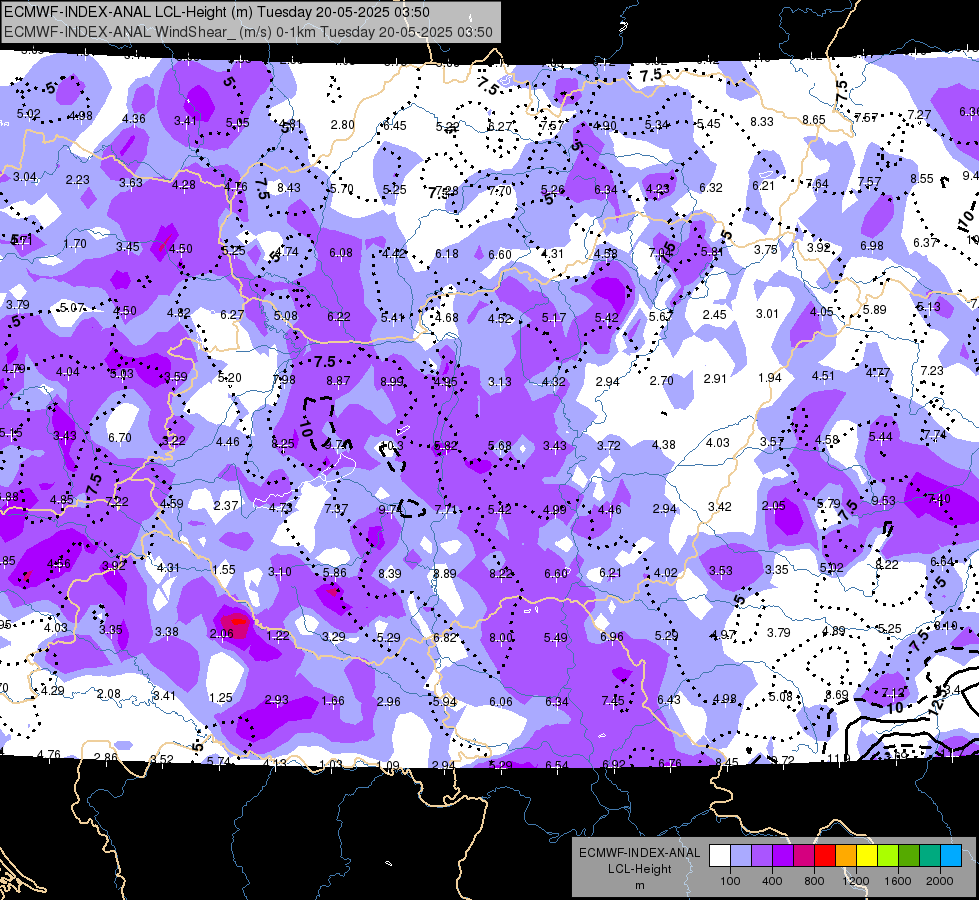Click the legend tick label 400

(x=772, y=881)
